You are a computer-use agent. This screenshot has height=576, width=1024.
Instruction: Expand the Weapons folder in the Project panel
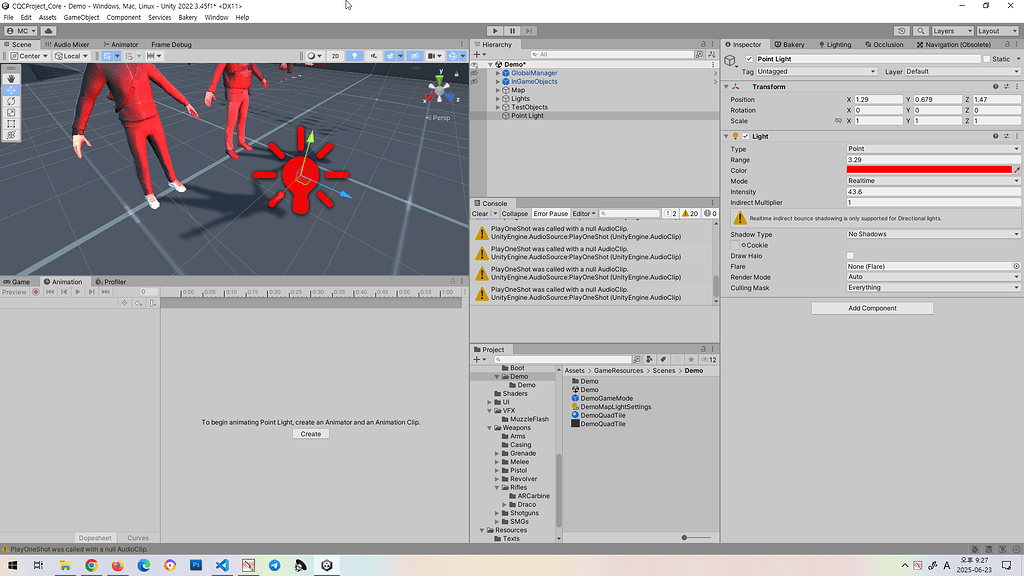point(489,427)
